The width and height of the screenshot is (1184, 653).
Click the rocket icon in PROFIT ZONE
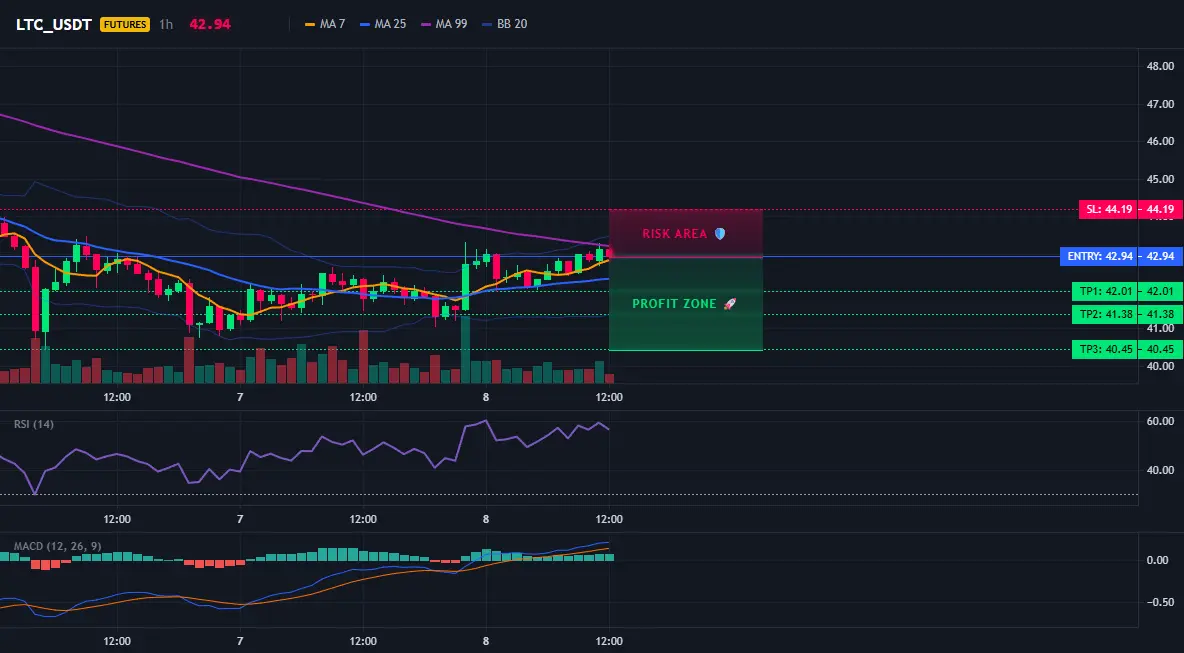coord(729,303)
